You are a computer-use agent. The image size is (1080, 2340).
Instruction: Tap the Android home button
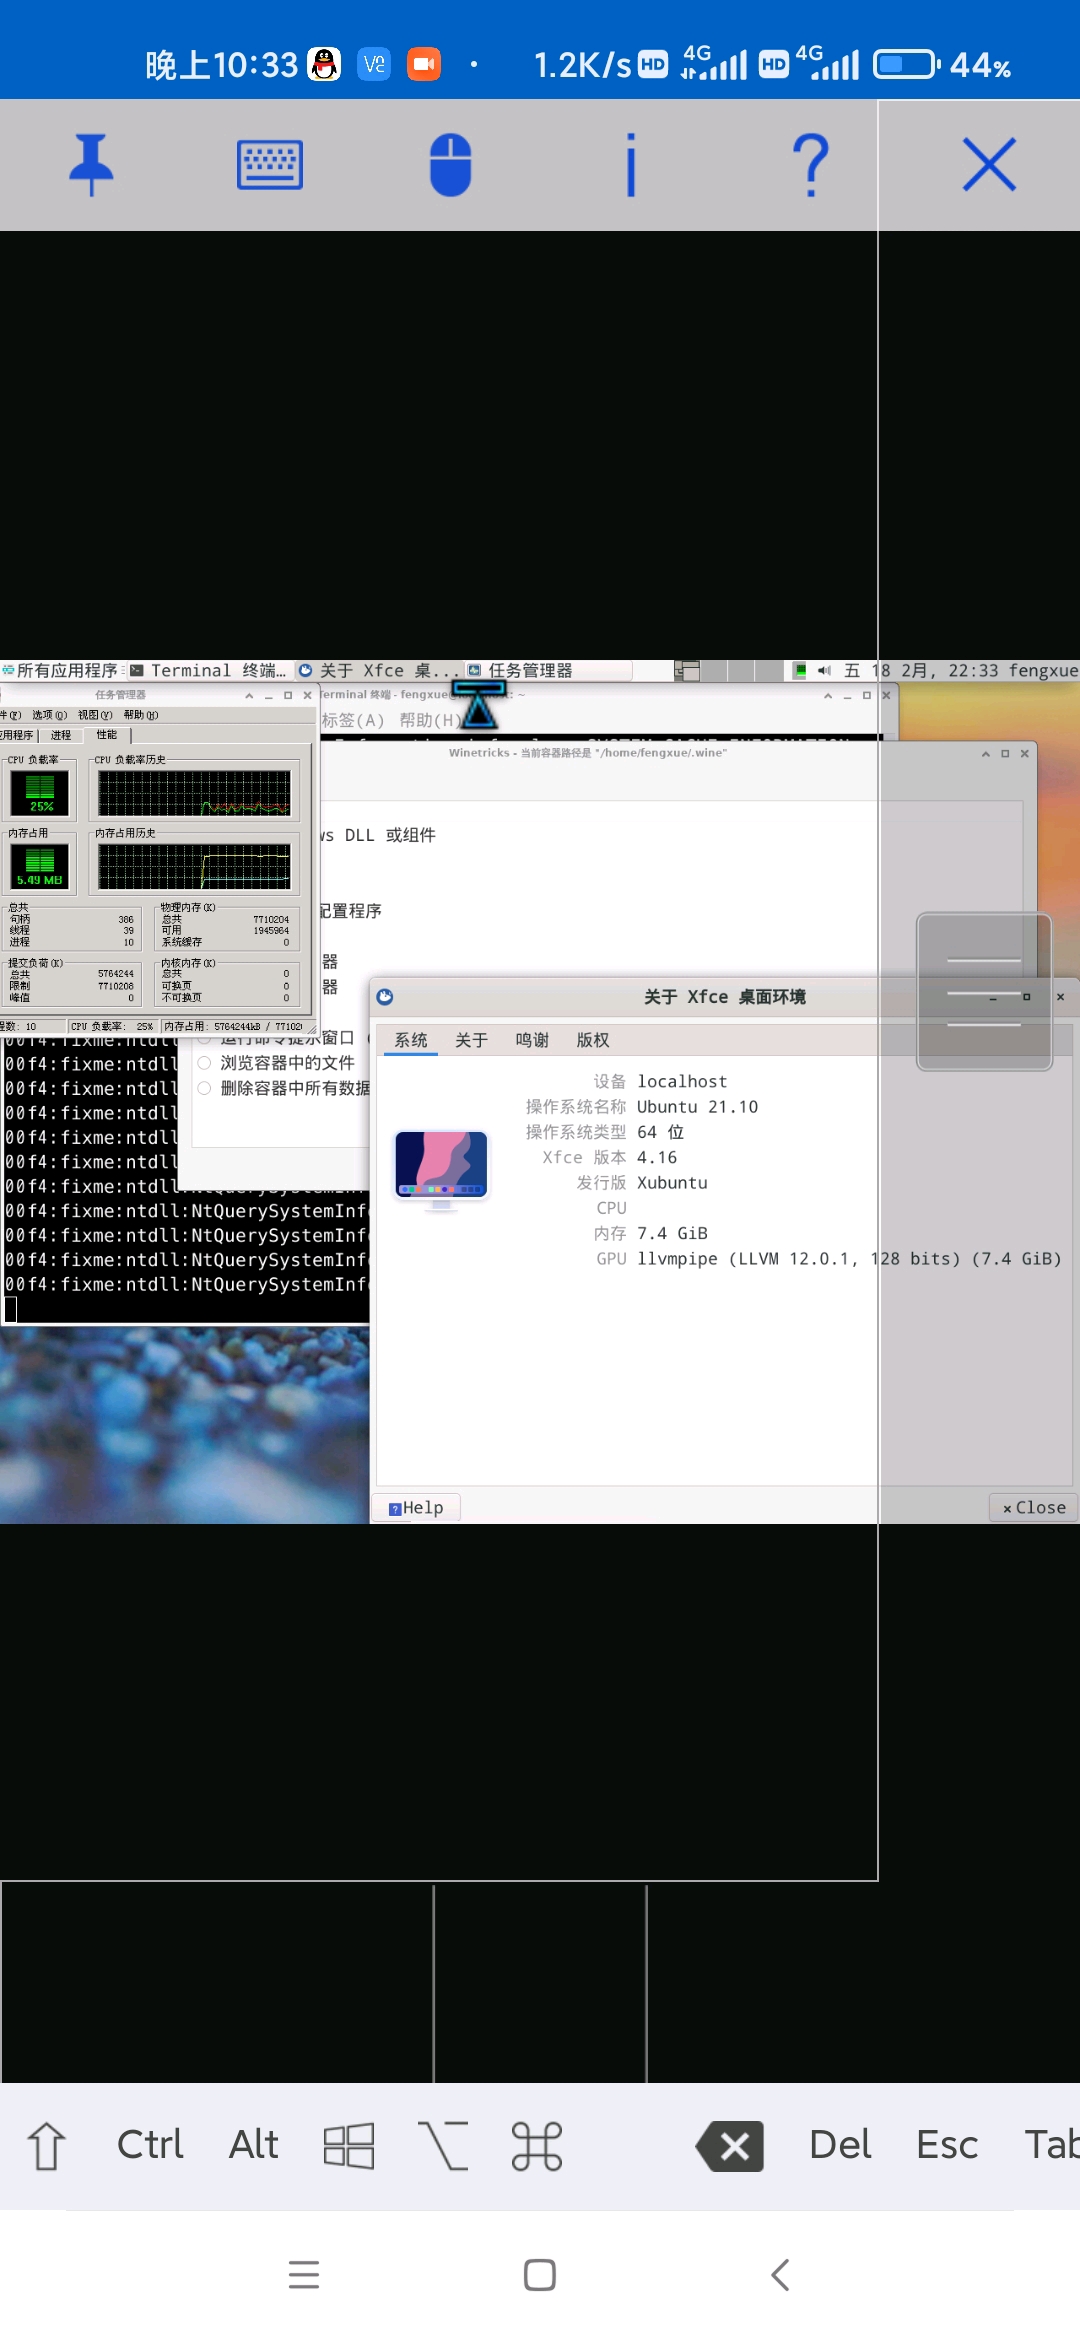540,2275
